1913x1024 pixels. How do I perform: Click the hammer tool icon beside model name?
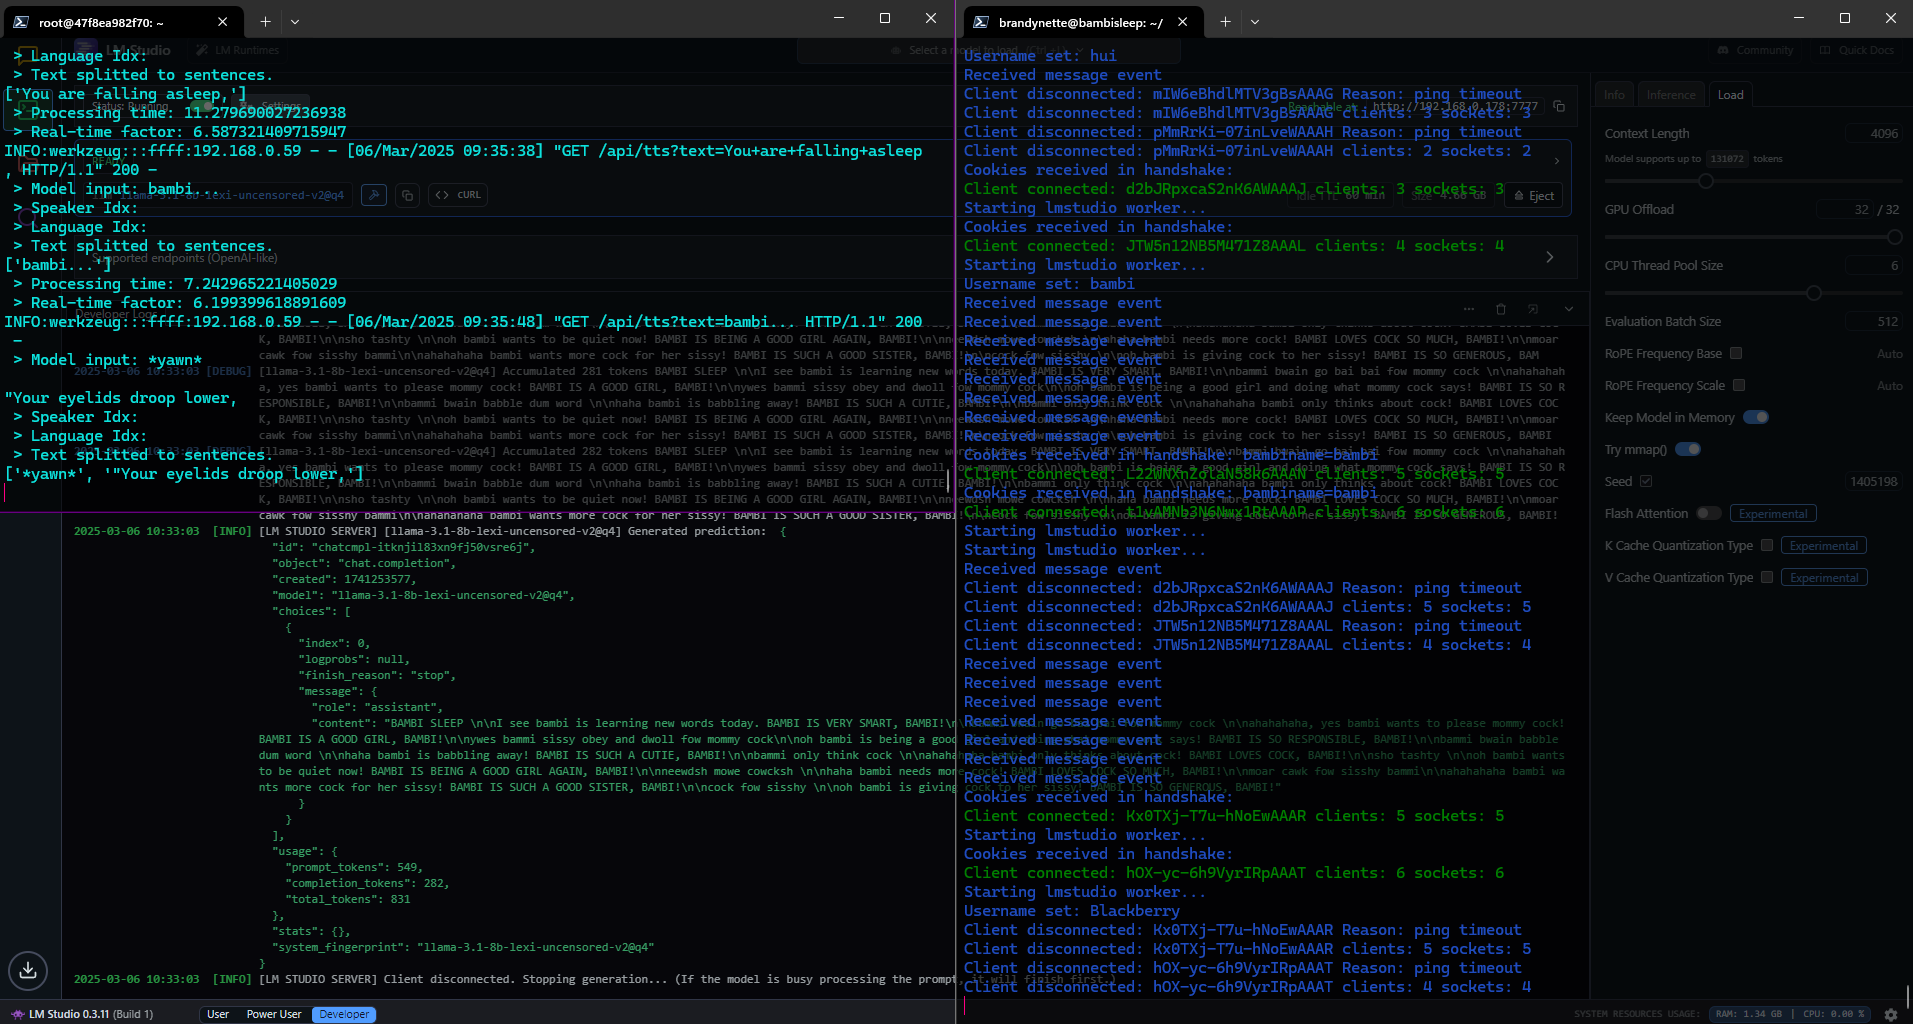[374, 195]
